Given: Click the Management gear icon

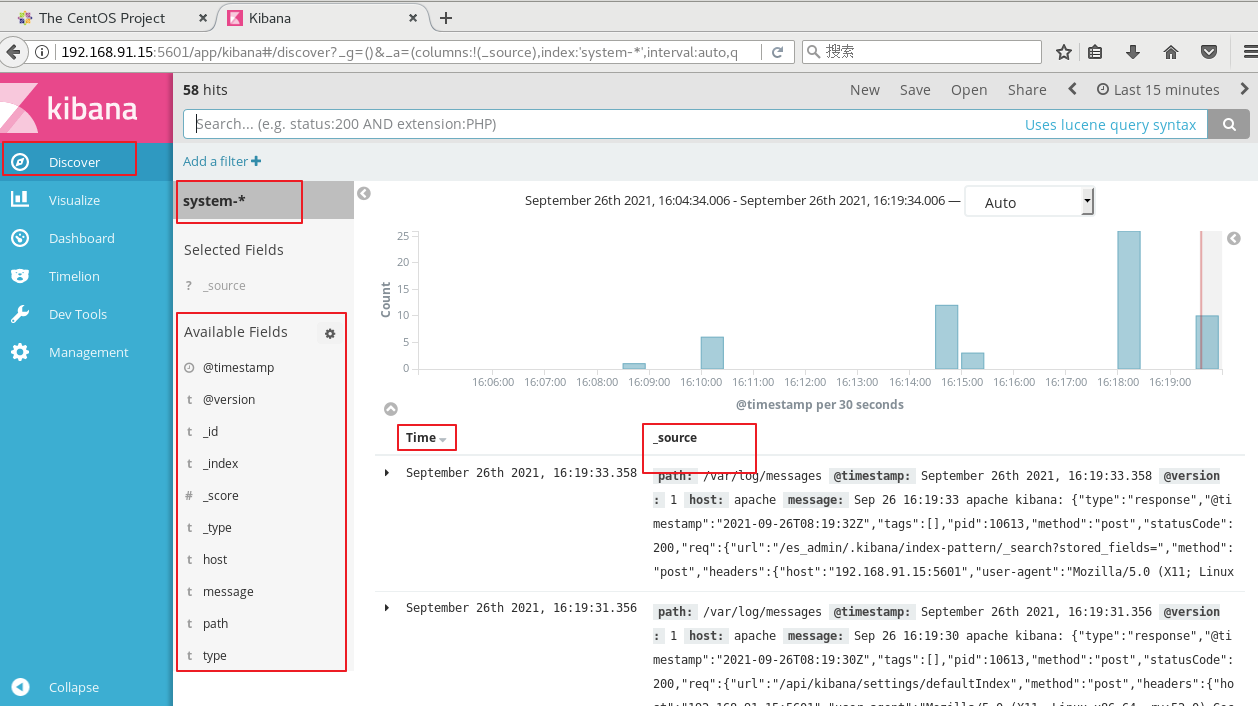Looking at the screenshot, I should click(20, 352).
